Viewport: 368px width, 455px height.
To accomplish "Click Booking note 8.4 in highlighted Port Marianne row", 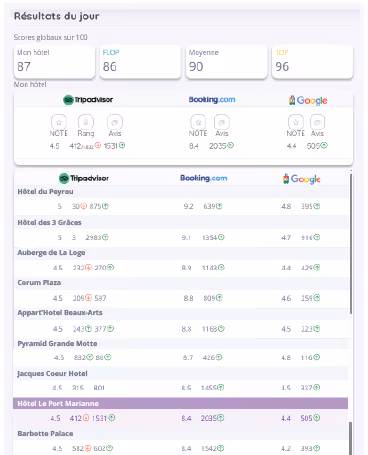I will 186,418.
